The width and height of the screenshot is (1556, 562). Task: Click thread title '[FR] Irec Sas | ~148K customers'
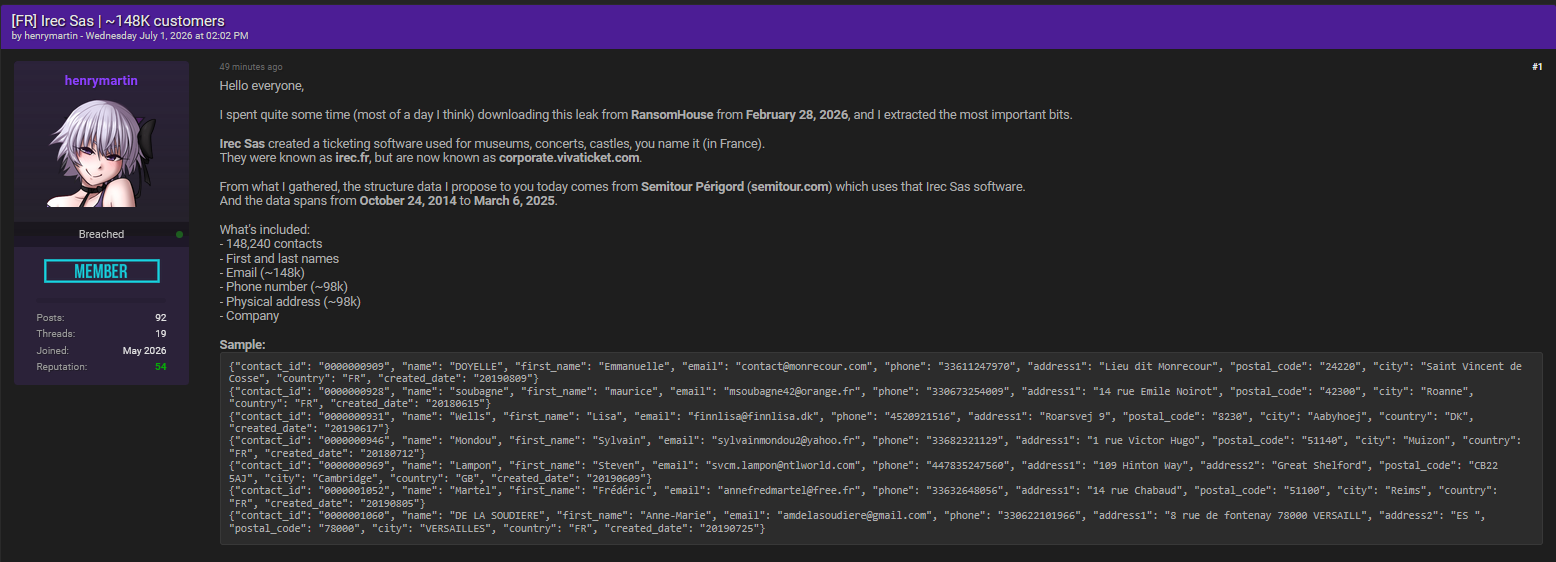tap(118, 20)
